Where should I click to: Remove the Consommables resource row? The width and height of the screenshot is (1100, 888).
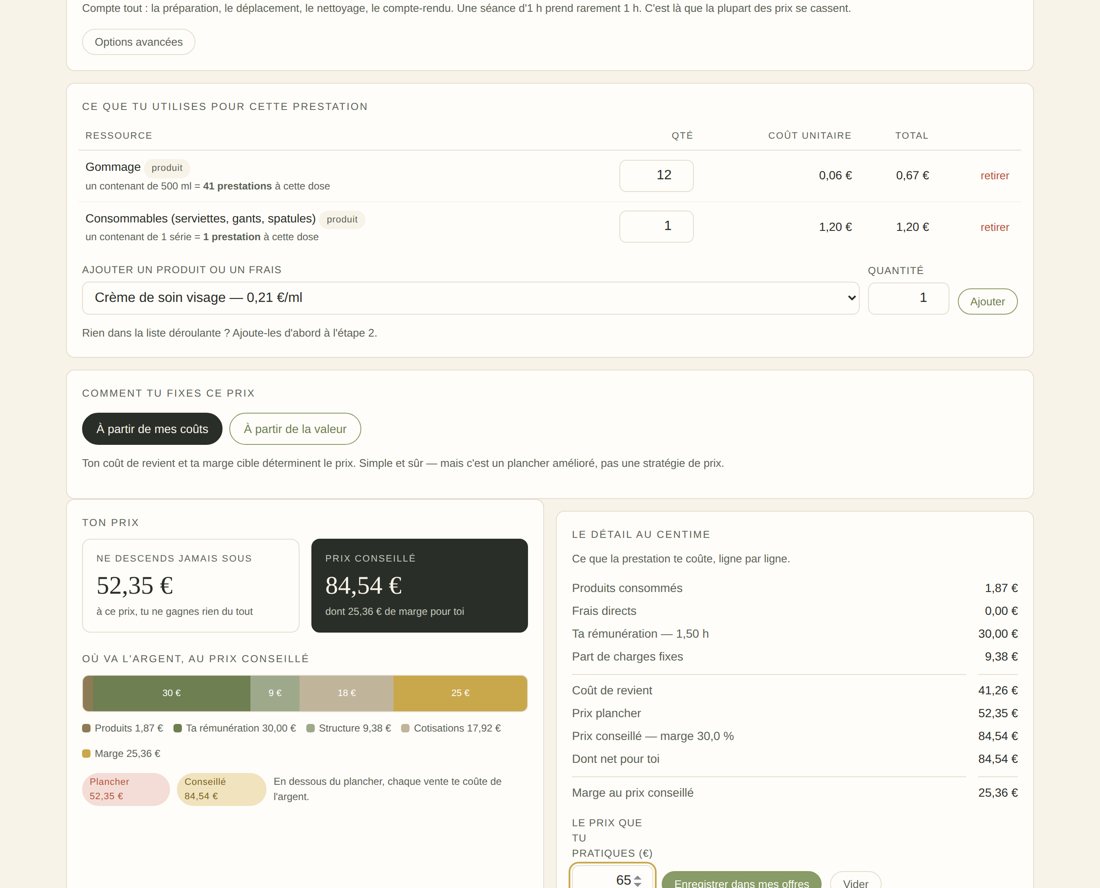point(994,227)
